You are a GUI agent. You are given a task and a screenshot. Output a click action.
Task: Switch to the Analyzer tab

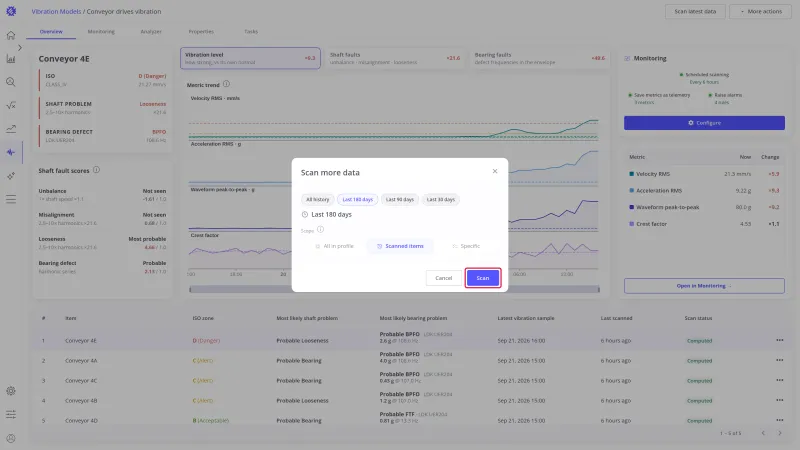[x=151, y=32]
